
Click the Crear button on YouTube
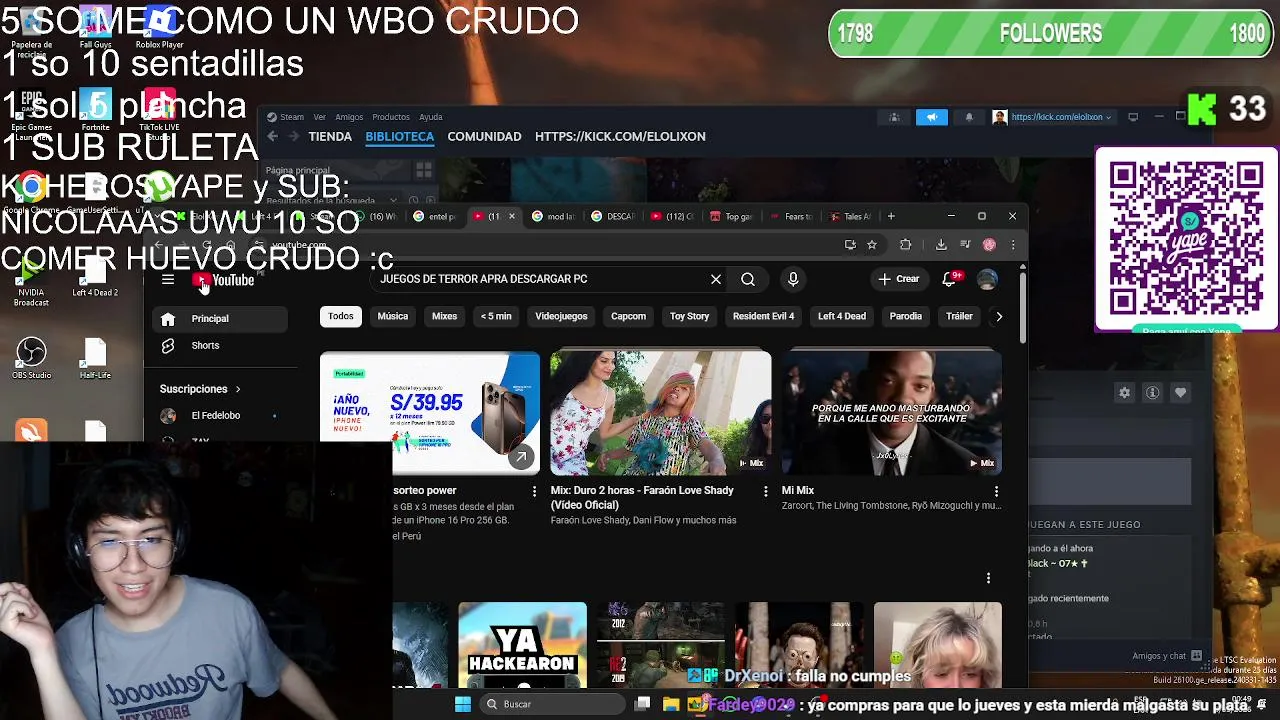[898, 279]
